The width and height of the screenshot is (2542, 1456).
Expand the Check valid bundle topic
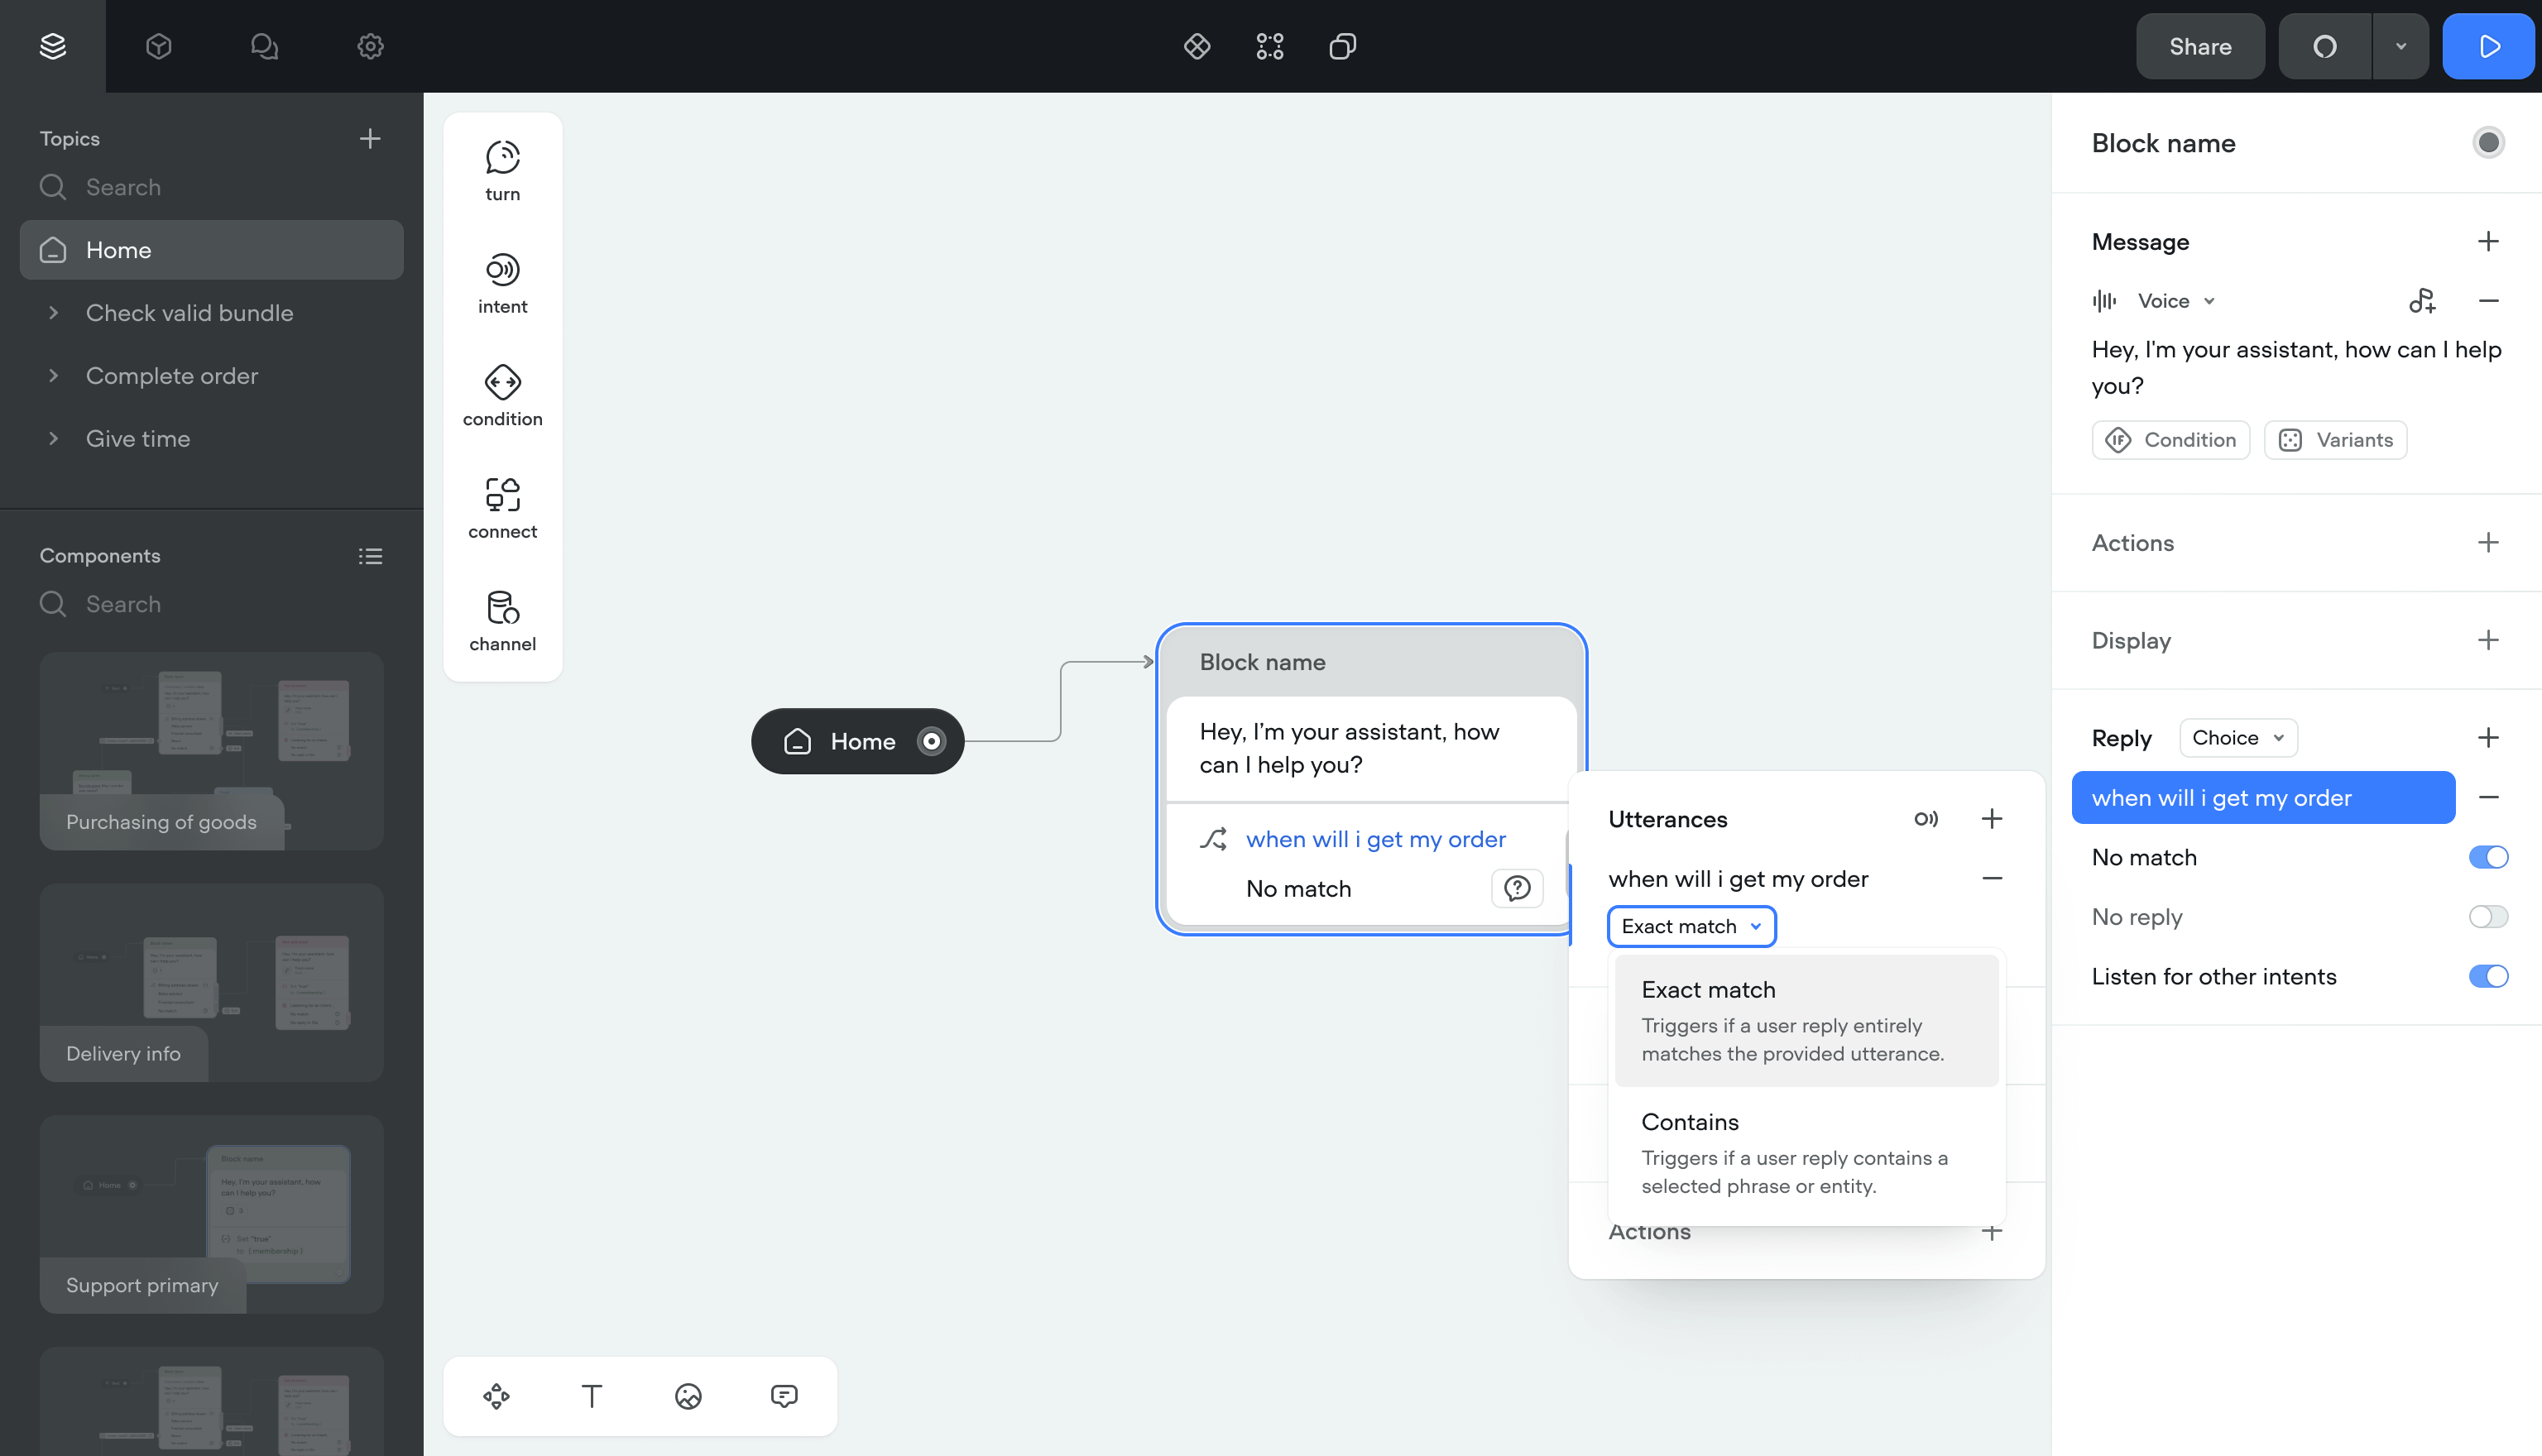55,313
